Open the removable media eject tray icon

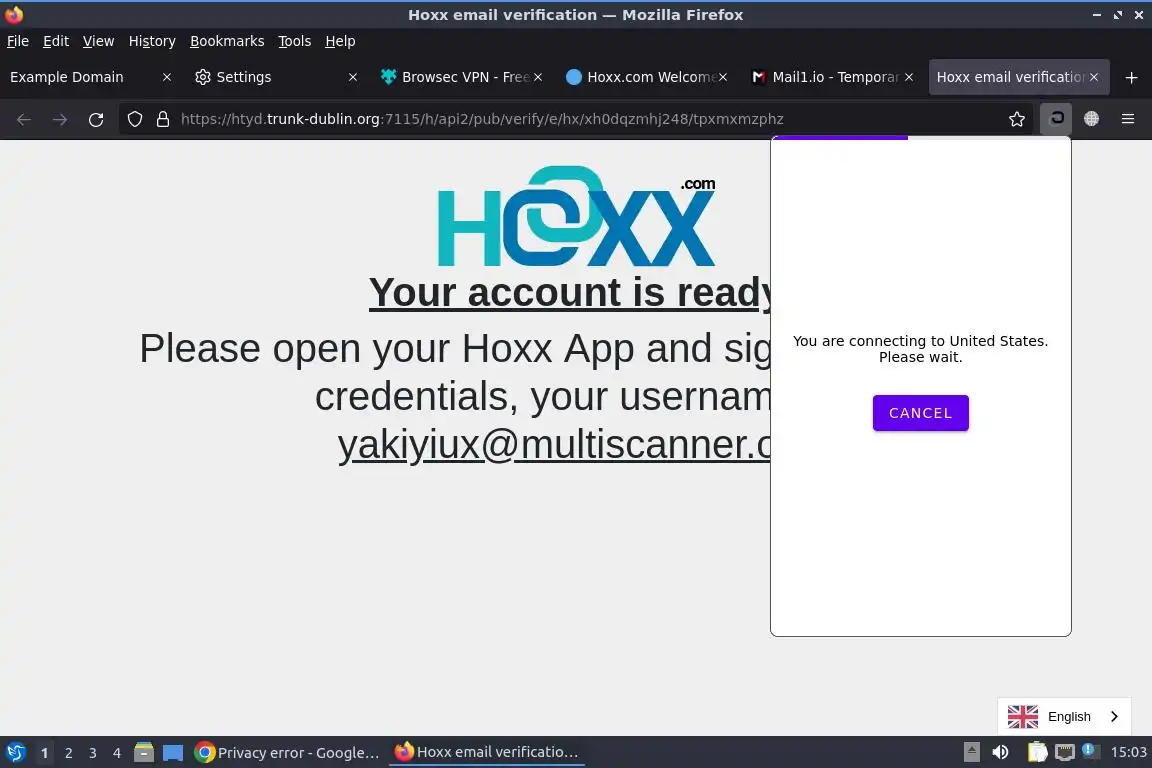click(x=971, y=753)
